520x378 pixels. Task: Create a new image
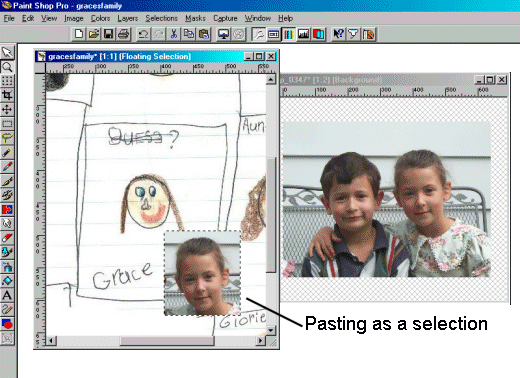pos(79,34)
